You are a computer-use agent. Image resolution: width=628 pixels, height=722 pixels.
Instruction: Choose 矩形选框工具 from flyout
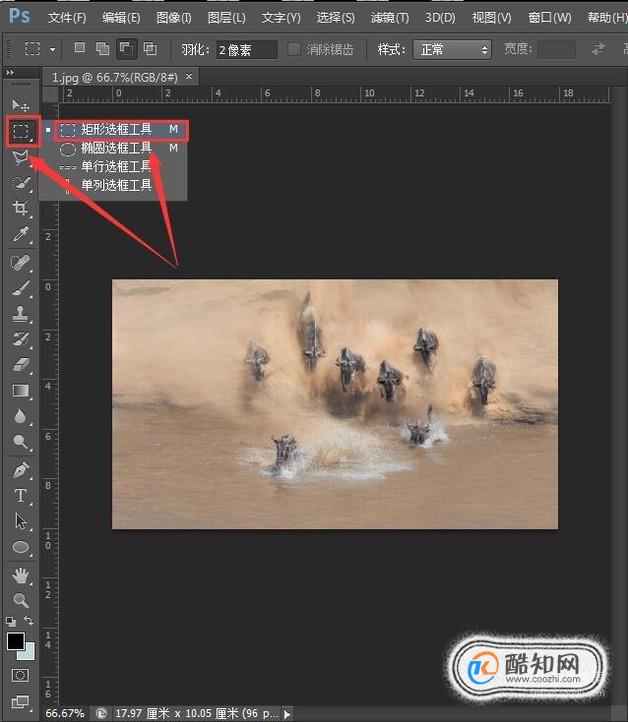[x=121, y=130]
